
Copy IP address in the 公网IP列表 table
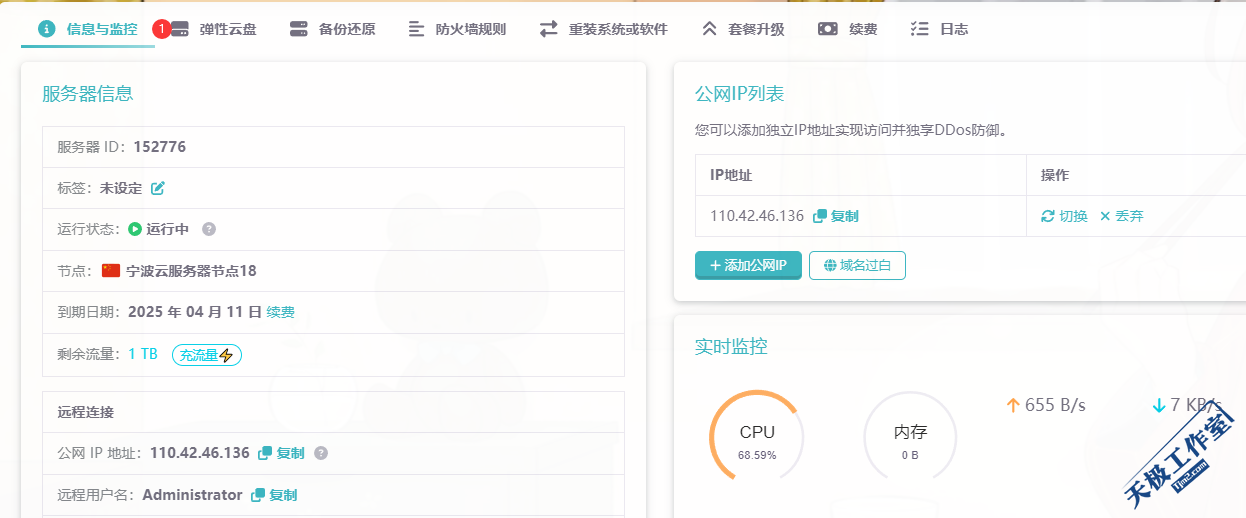[836, 216]
